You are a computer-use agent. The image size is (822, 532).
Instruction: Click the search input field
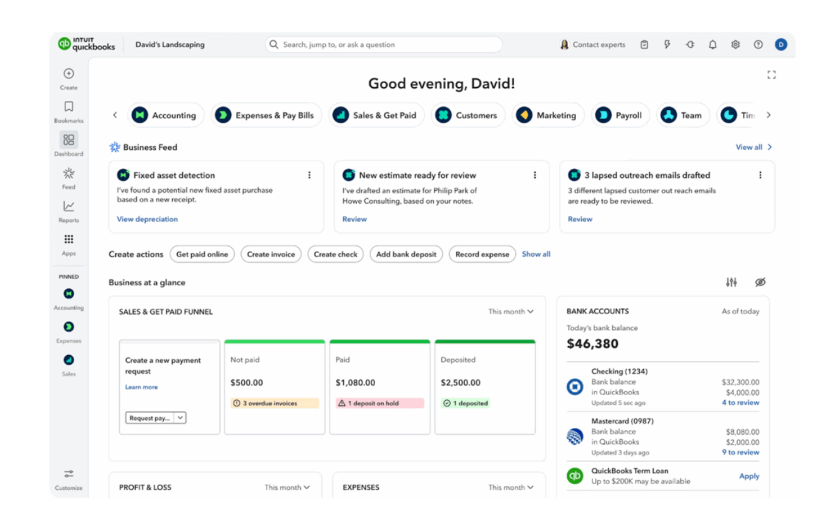coord(384,45)
